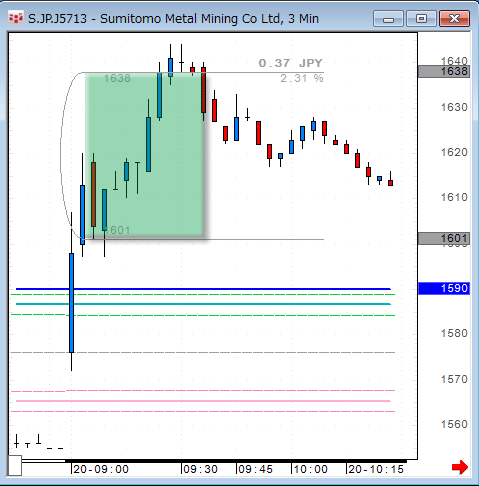Click the scrollbar thumb at bottom-left
The image size is (479, 486).
15,465
